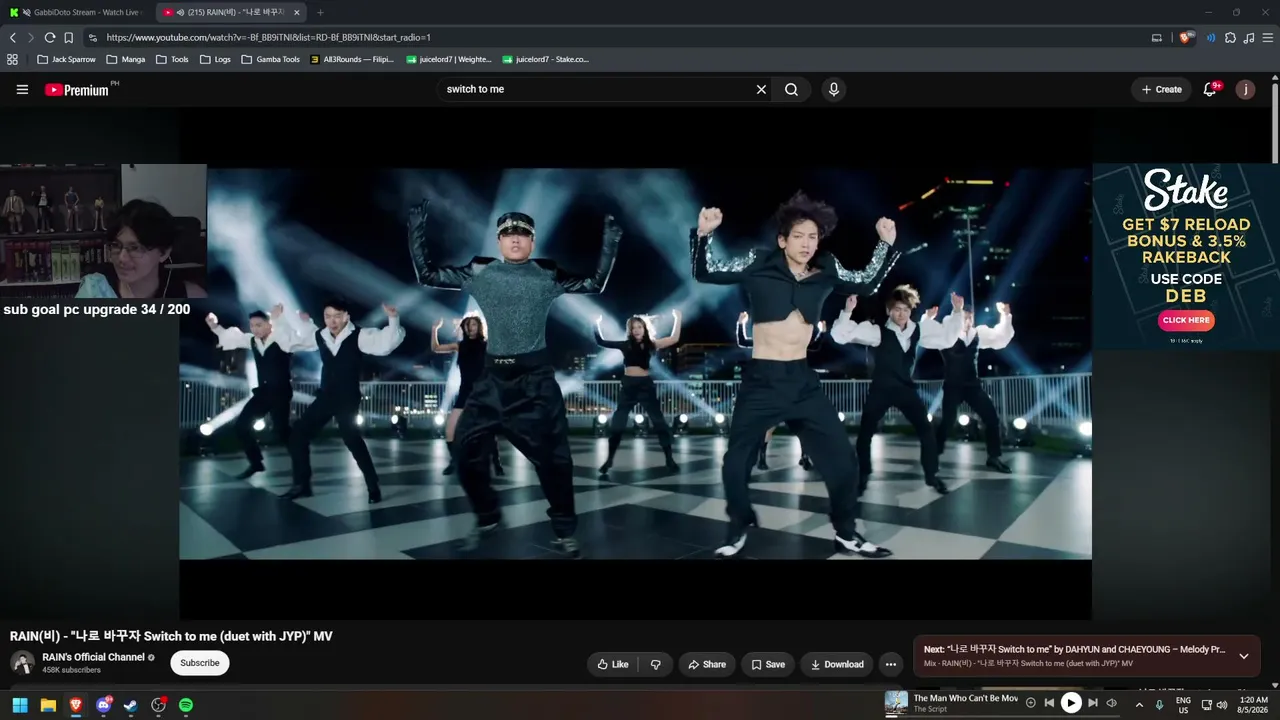Screen dimensions: 1280x720
Task: Start voice search with the microphone
Action: point(834,89)
